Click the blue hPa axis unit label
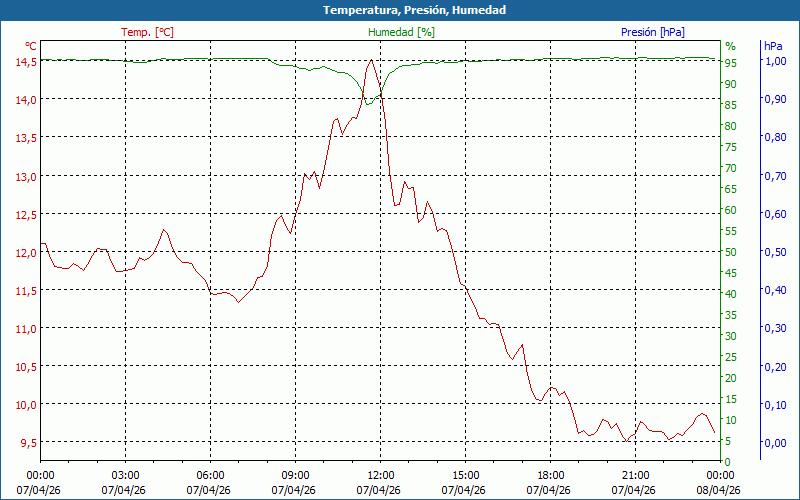 click(x=773, y=46)
